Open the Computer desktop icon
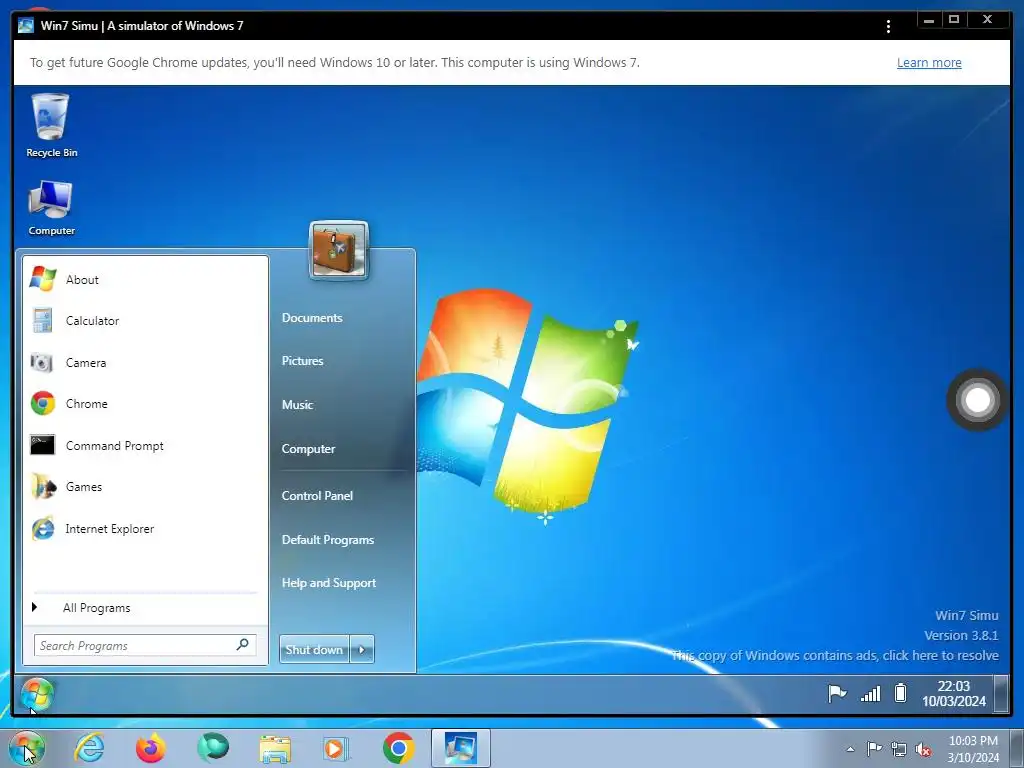This screenshot has height=768, width=1024. pyautogui.click(x=51, y=208)
